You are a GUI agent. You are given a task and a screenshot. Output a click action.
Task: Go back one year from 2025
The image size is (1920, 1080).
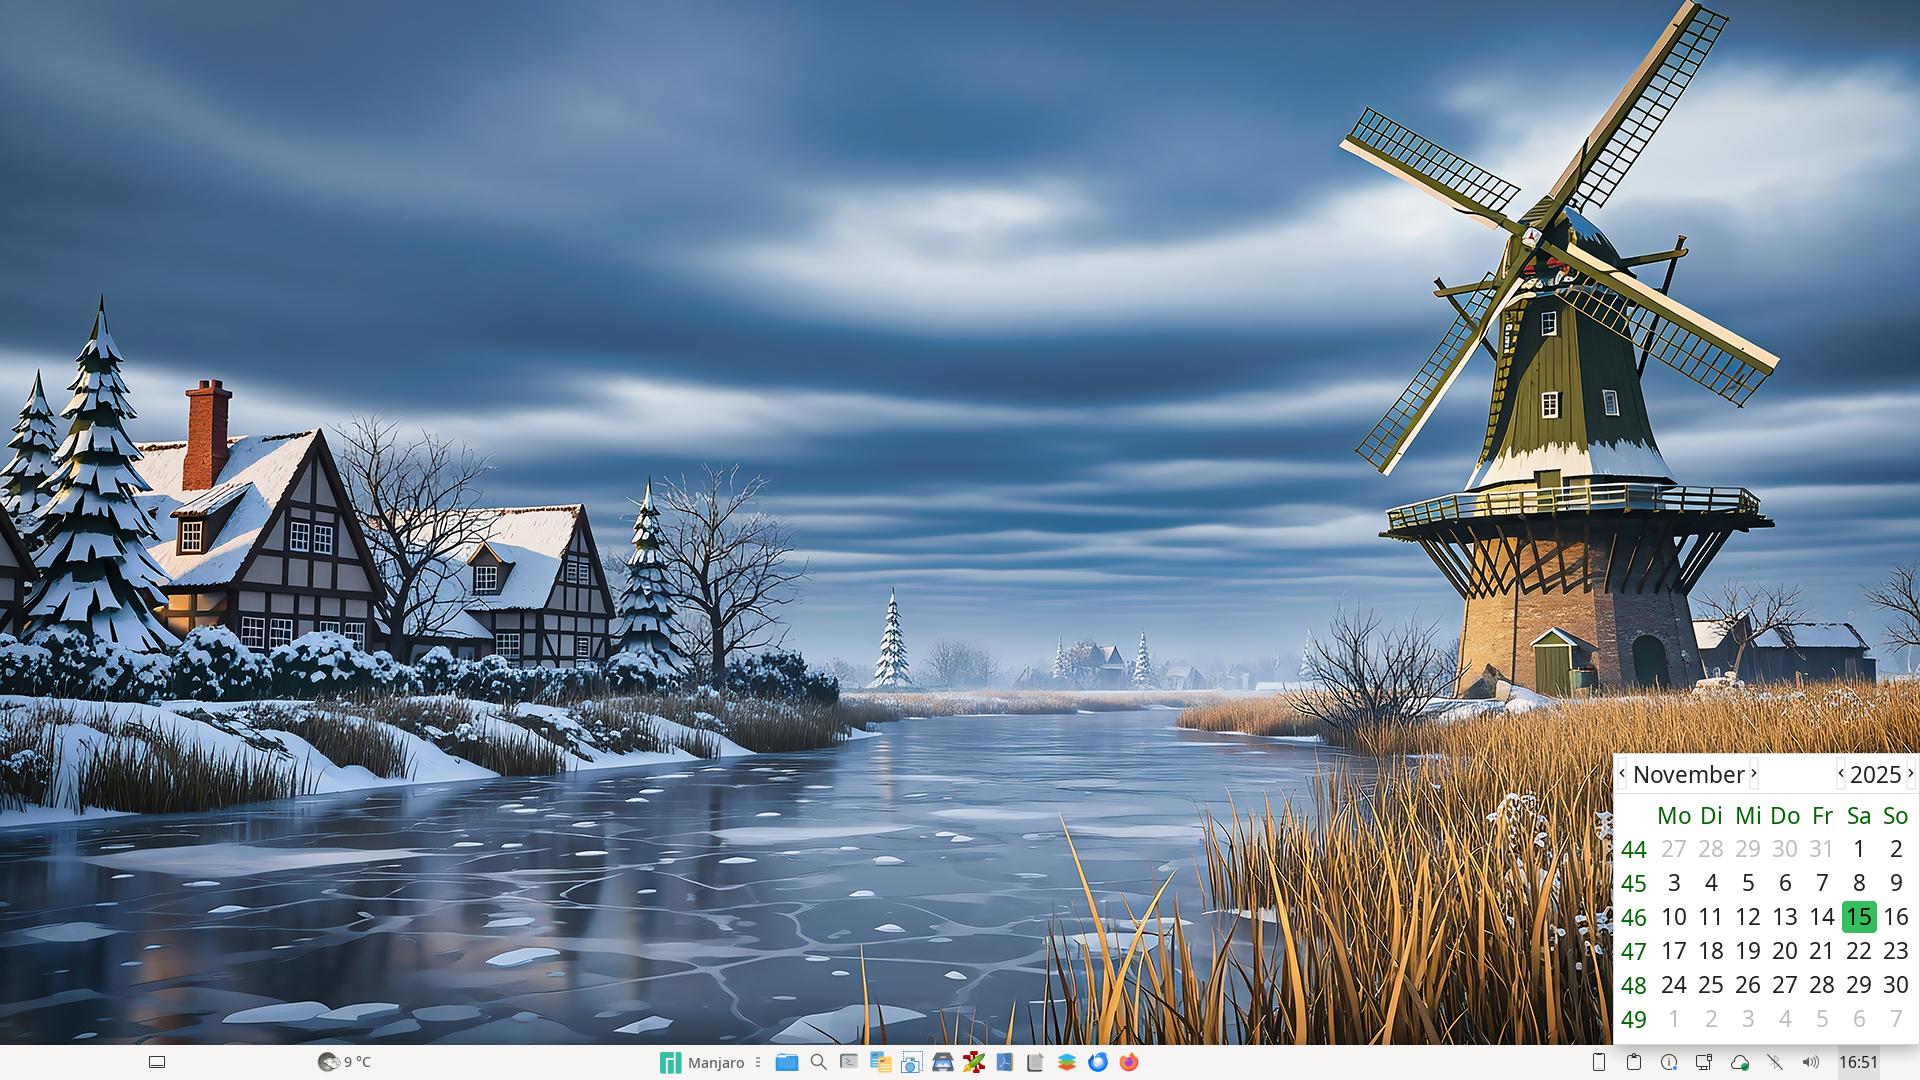tap(1841, 774)
